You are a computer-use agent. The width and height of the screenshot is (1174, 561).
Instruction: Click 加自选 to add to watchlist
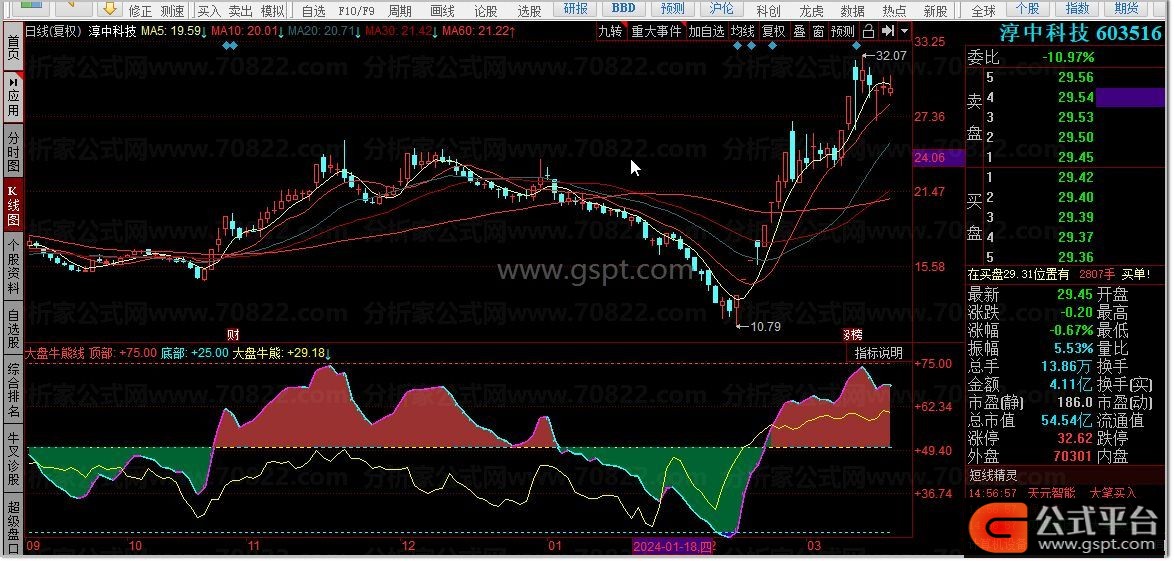click(707, 31)
